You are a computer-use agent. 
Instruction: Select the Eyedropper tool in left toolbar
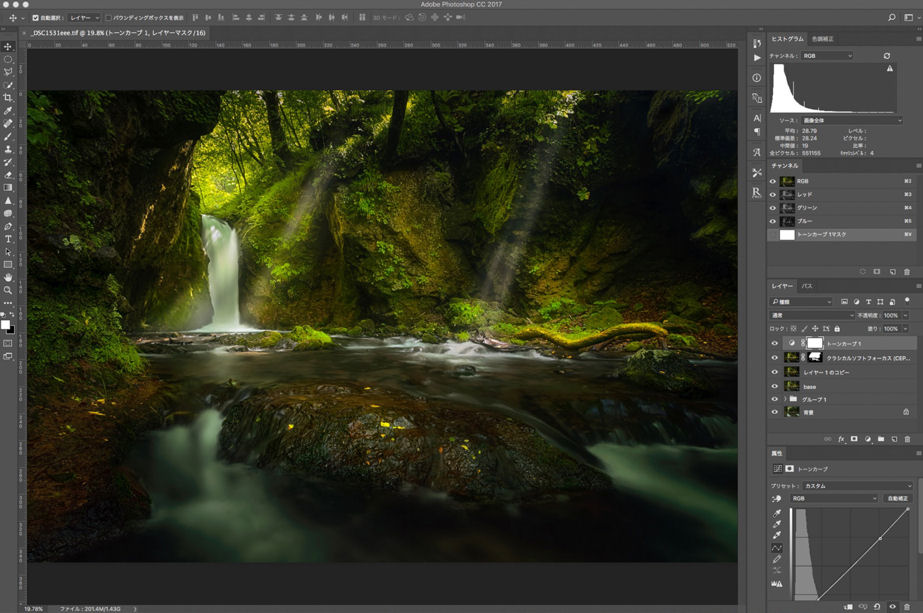click(x=8, y=111)
